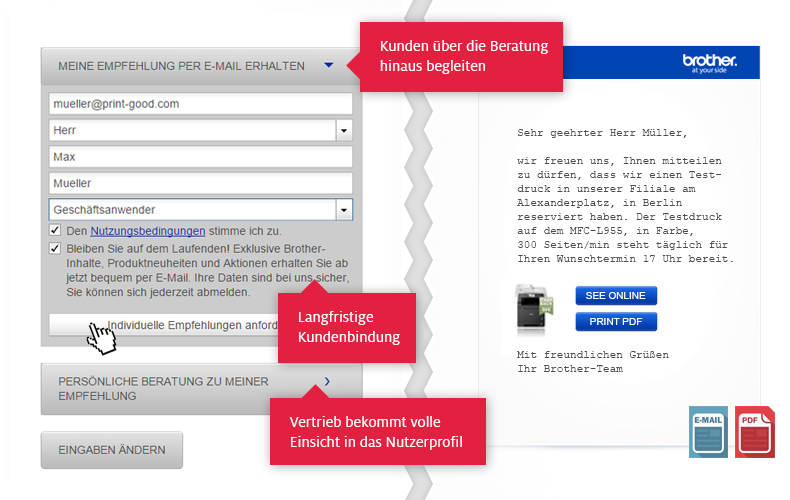Viewport: 790px width, 500px height.
Task: Click callout 'Kunden über die Beratung hinaus begleiten'
Action: tap(462, 57)
